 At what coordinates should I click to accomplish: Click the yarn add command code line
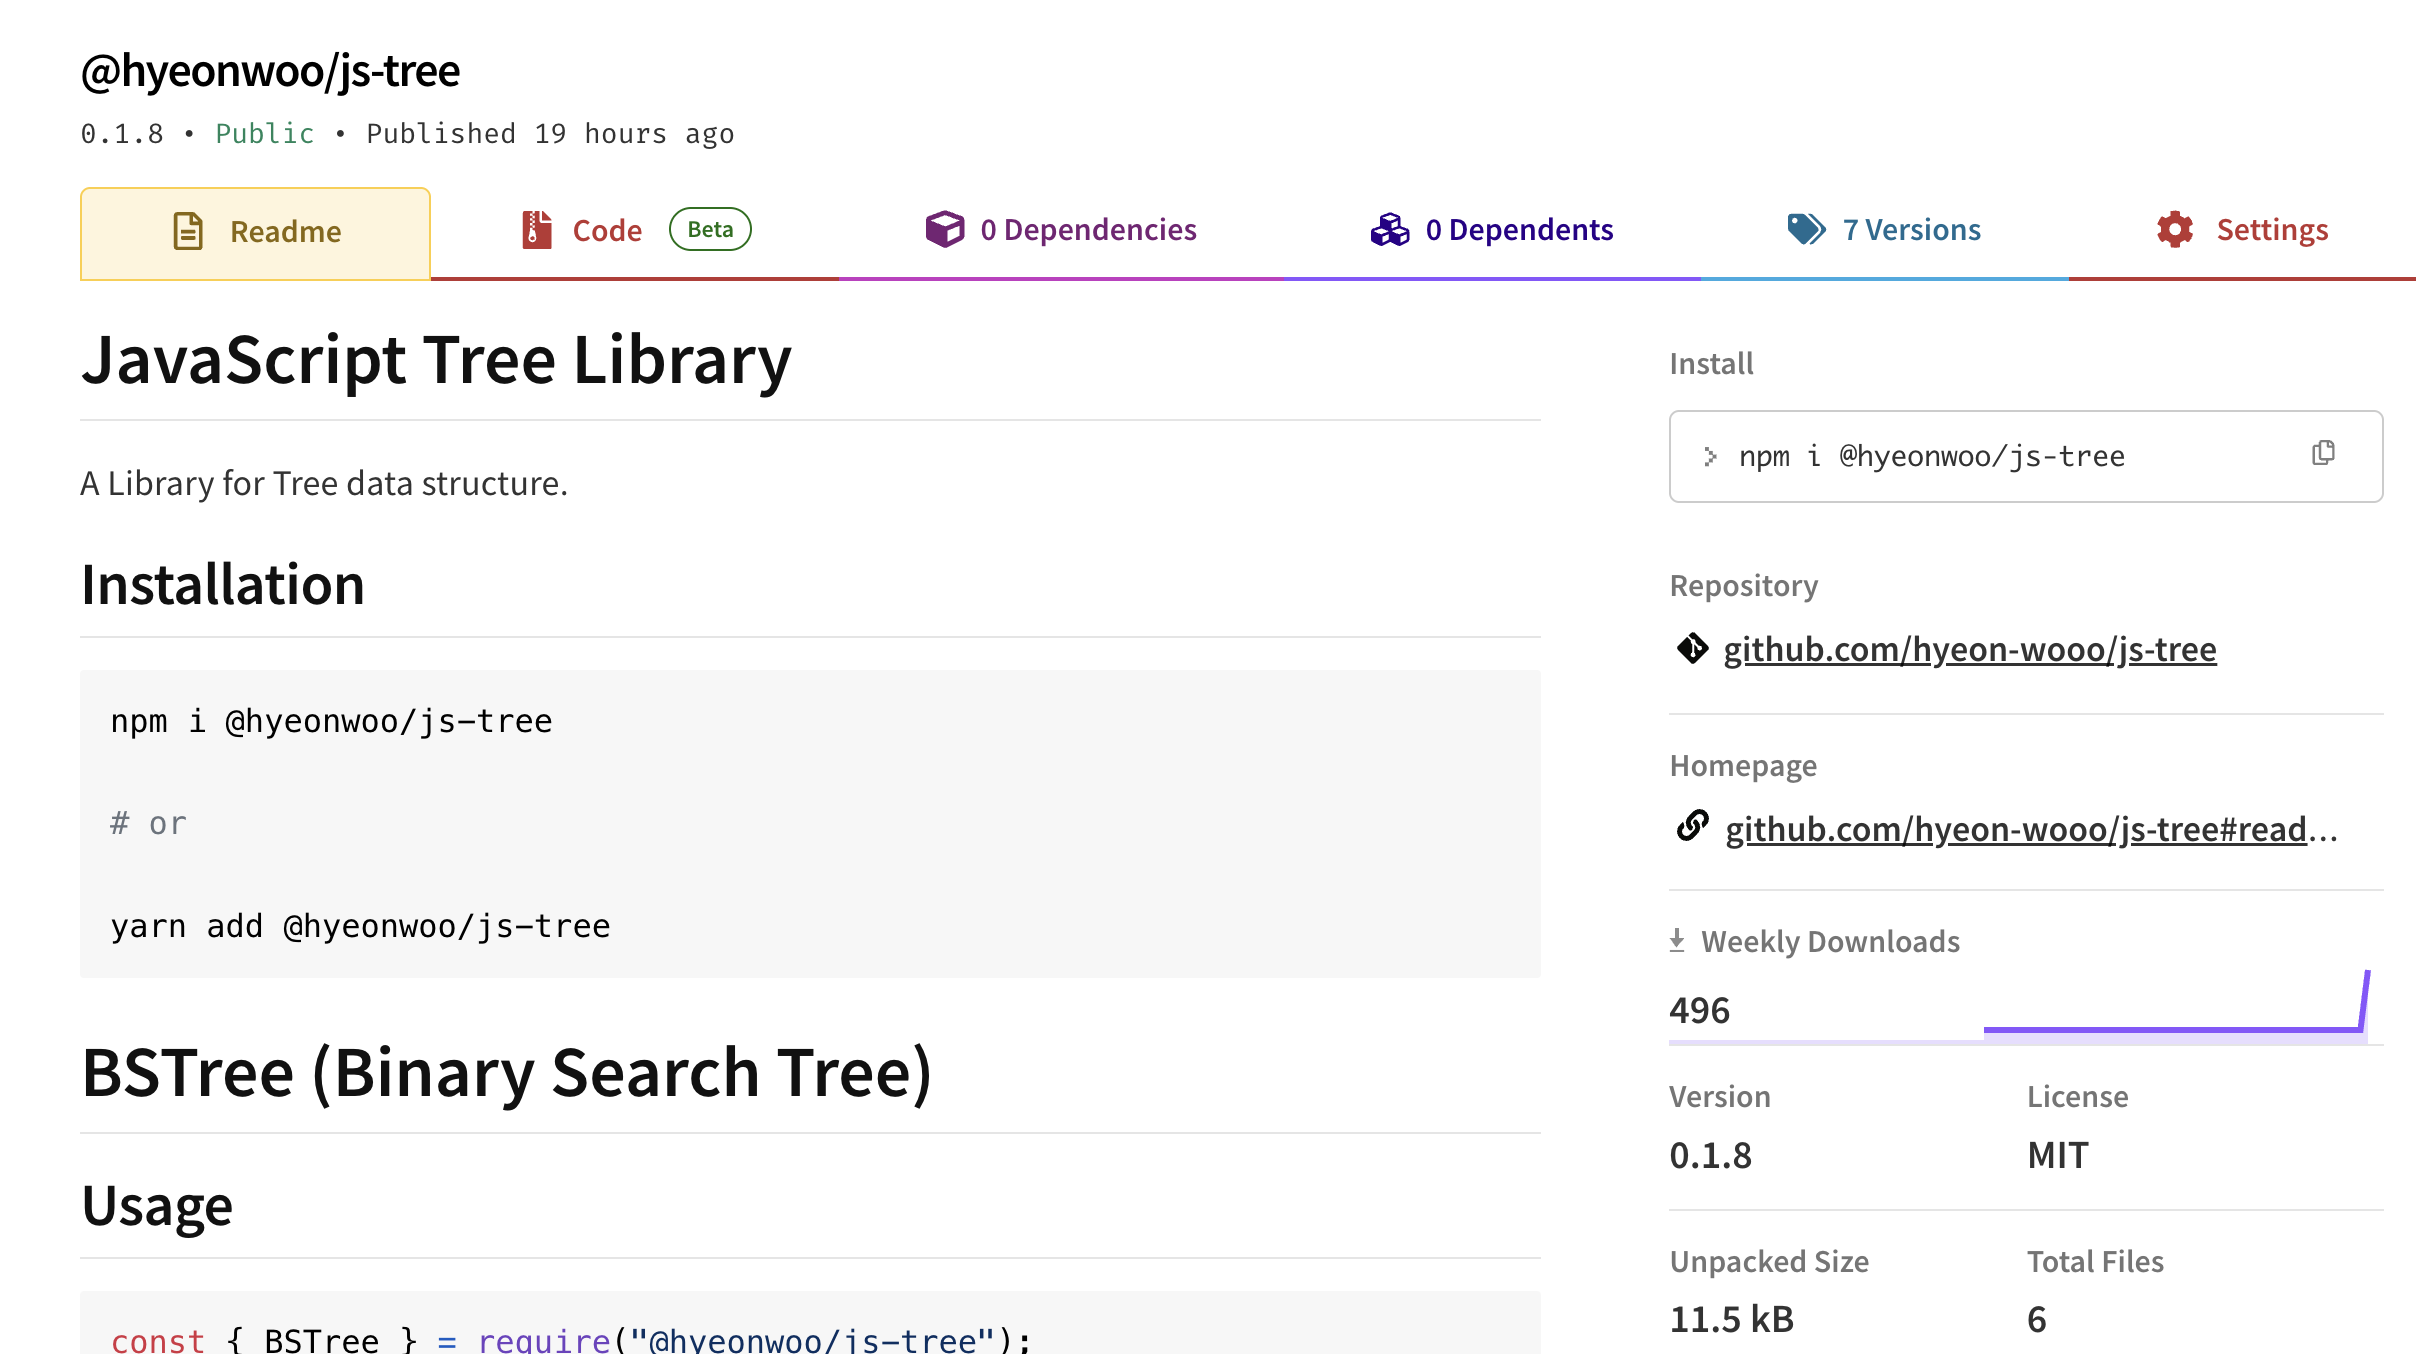tap(360, 926)
